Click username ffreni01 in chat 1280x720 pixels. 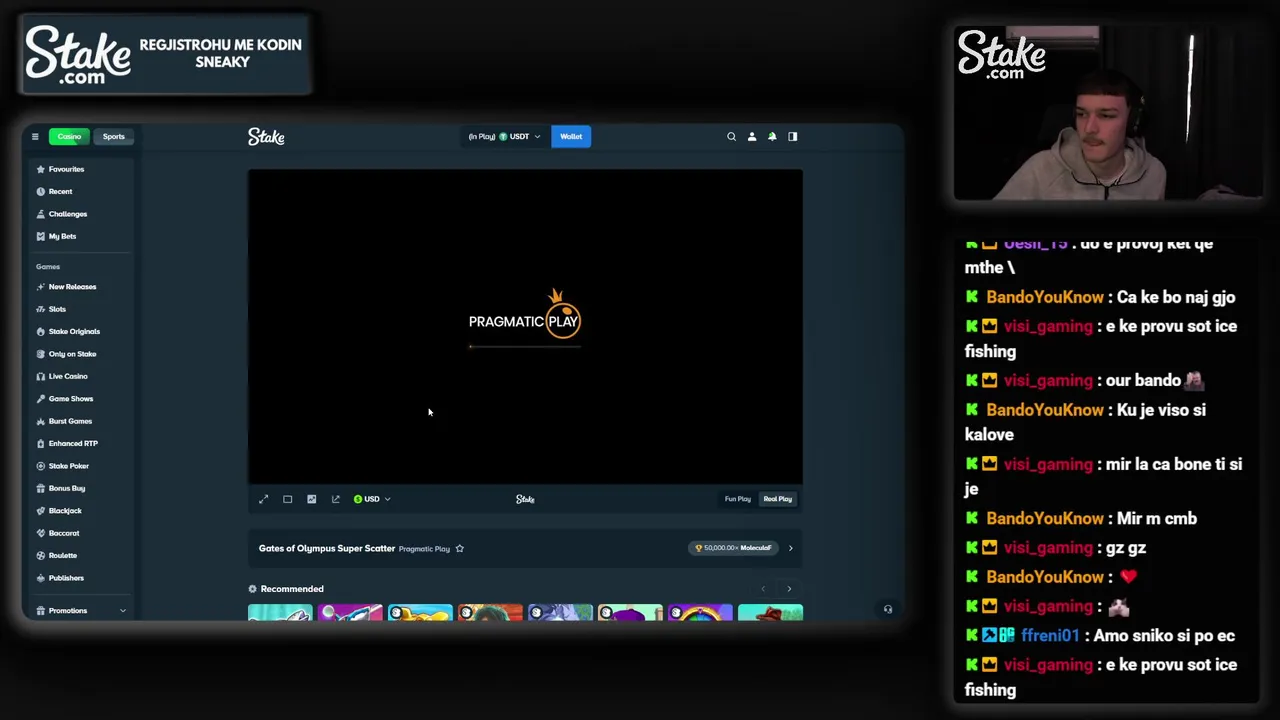click(1050, 636)
